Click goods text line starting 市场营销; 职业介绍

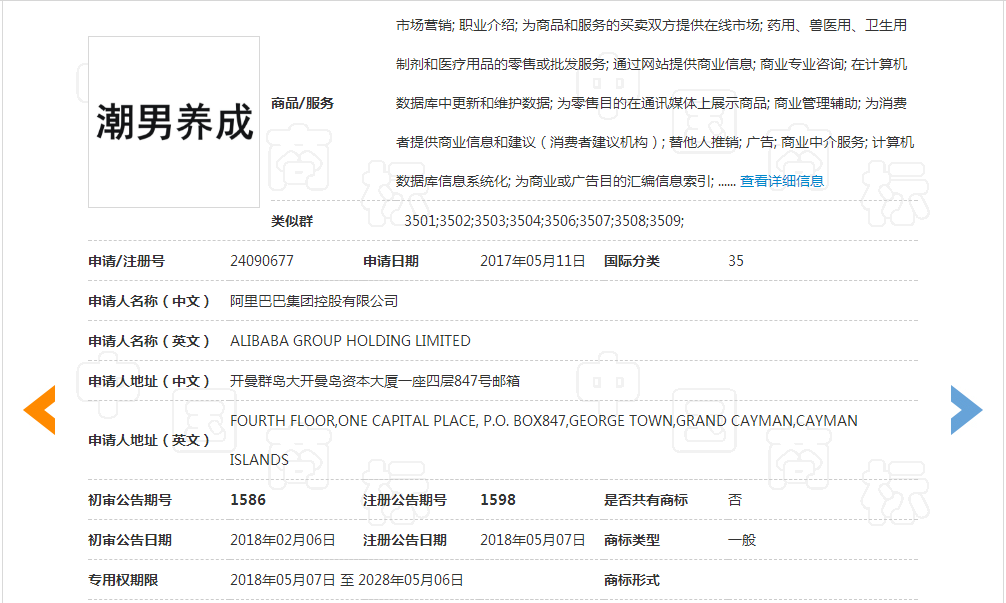pos(651,26)
